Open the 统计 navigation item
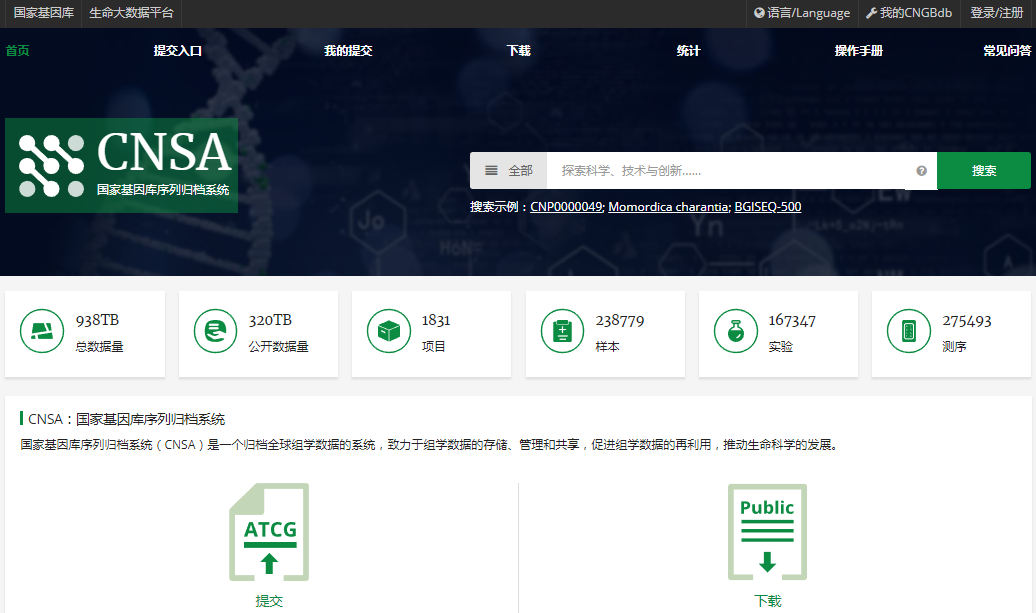 point(688,51)
